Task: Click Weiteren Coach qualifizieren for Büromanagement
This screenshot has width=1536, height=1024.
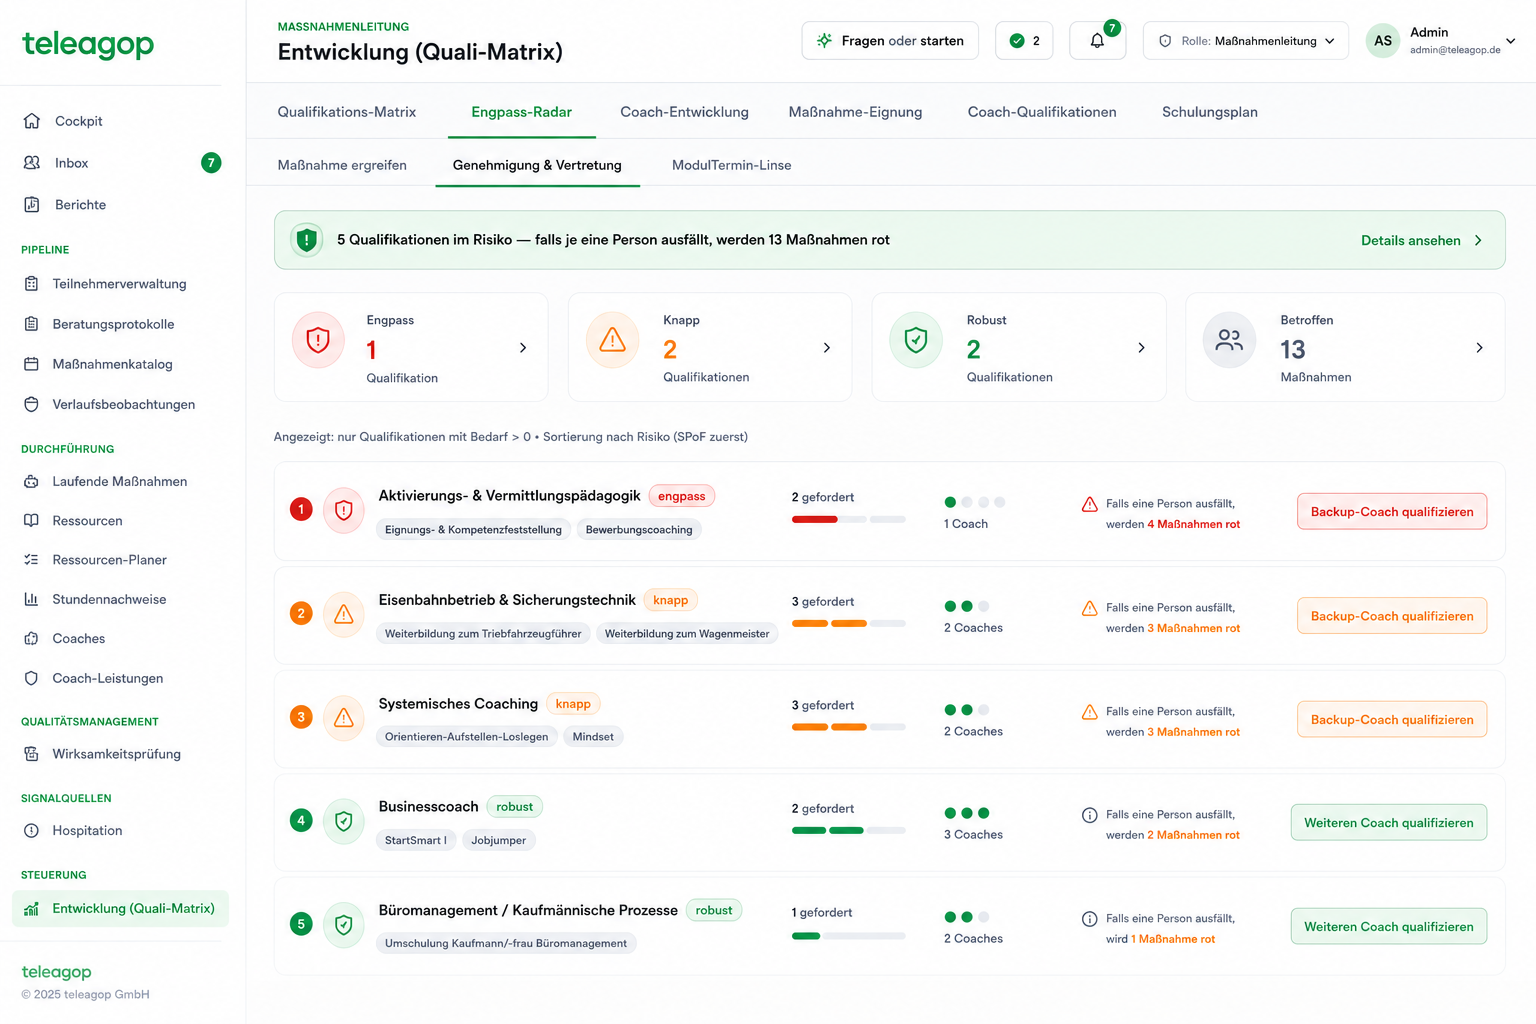Action: (x=1389, y=927)
